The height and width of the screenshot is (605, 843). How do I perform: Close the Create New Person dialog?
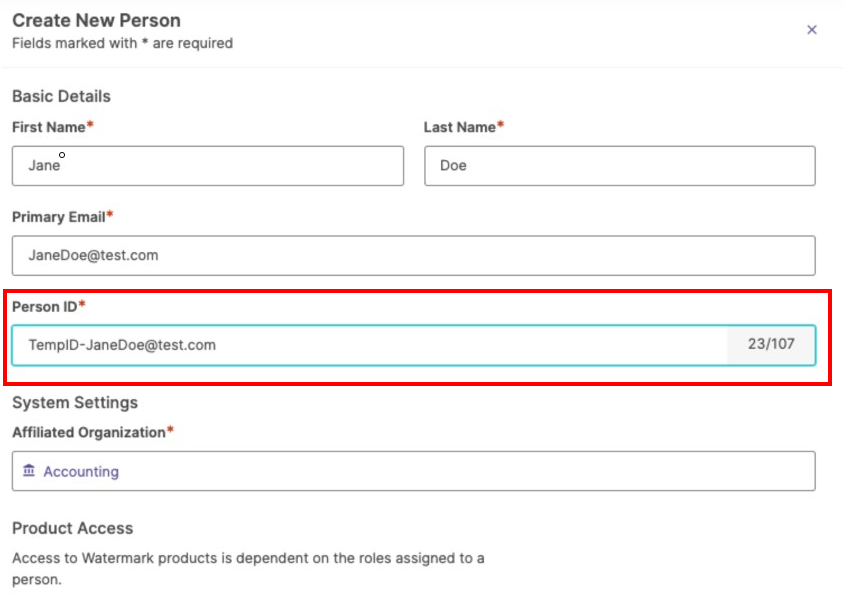812,30
